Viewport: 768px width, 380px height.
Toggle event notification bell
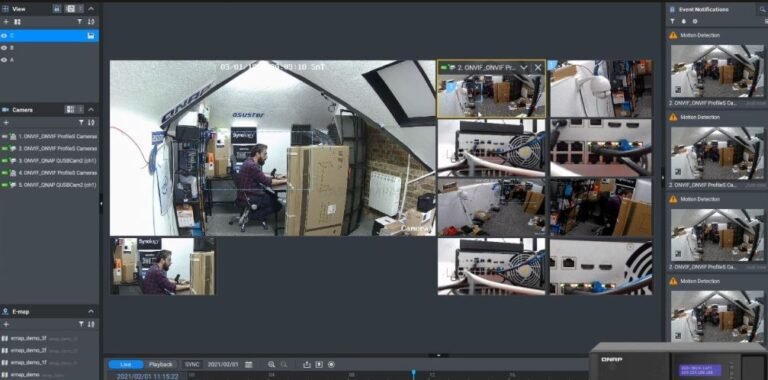[683, 22]
